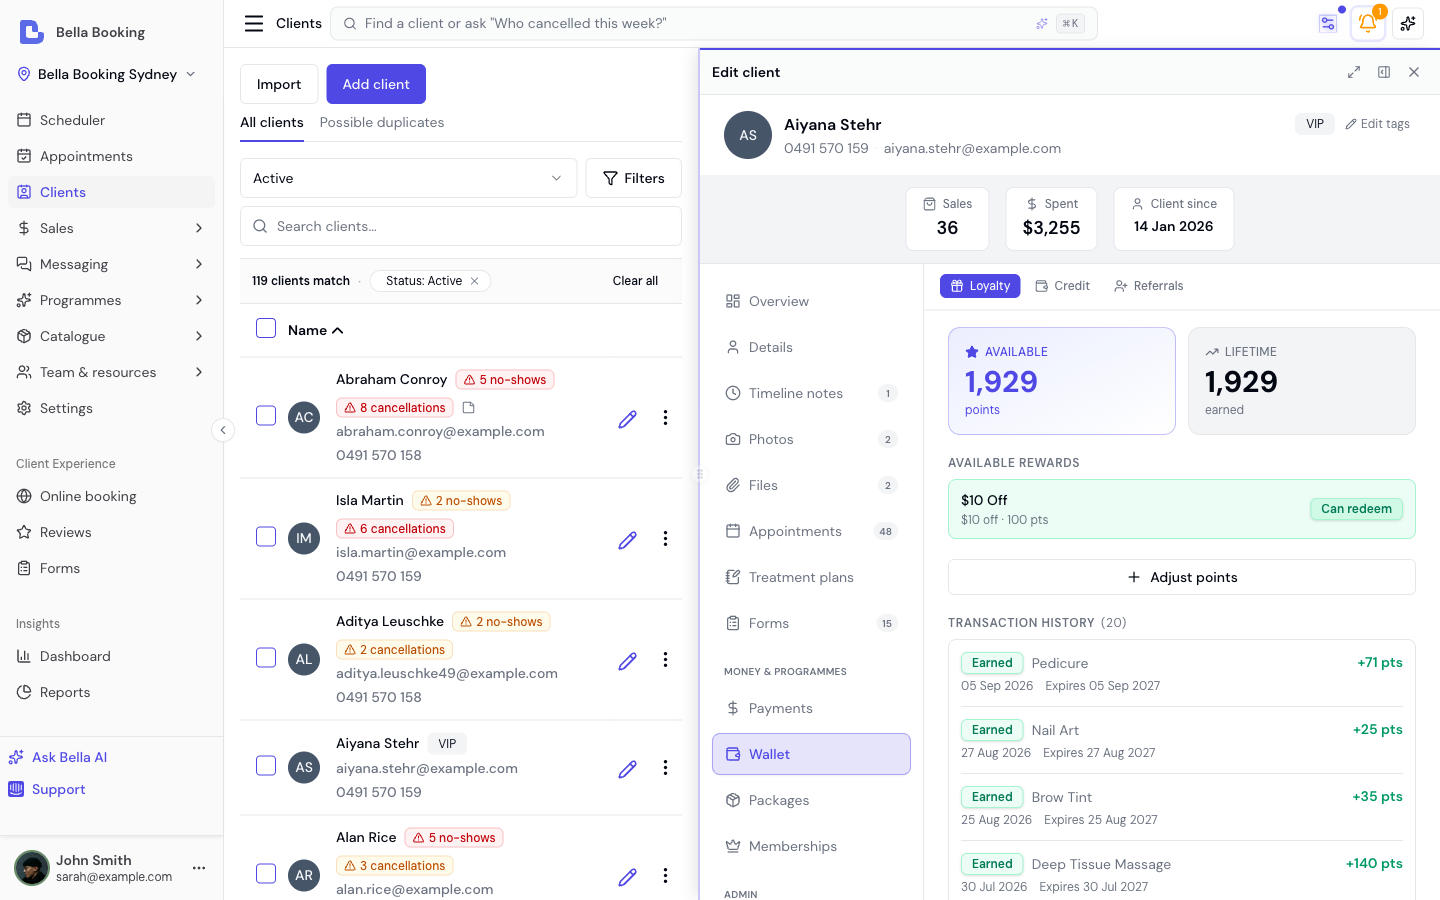
Task: Check the checkbox for Isla Martin
Action: [266, 537]
